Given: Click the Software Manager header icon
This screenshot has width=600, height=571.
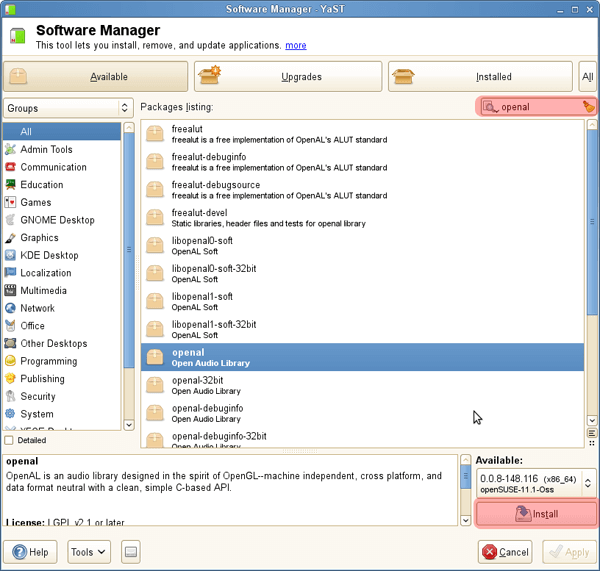Looking at the screenshot, I should click(17, 36).
